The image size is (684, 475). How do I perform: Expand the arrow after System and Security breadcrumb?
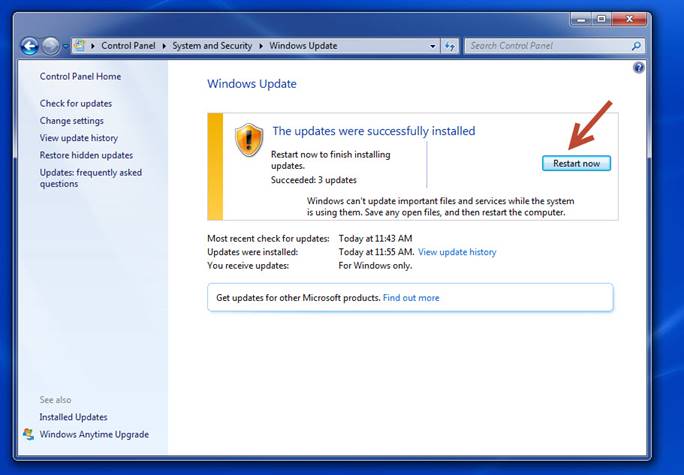click(262, 46)
